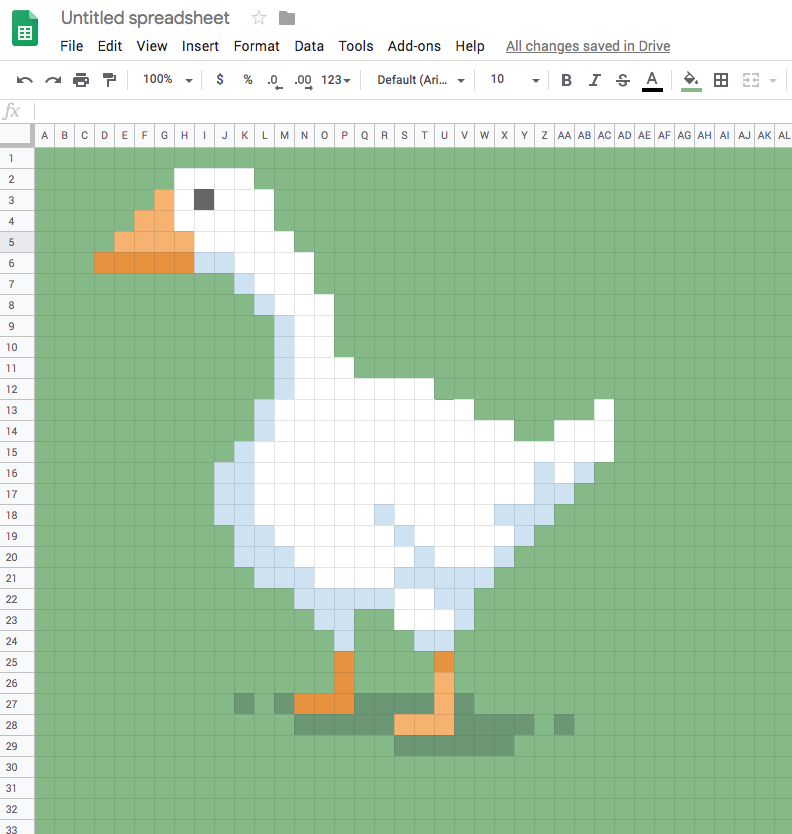Screen dimensions: 792x834
Task: Open the Default (Arial) font dropdown
Action: click(x=420, y=80)
